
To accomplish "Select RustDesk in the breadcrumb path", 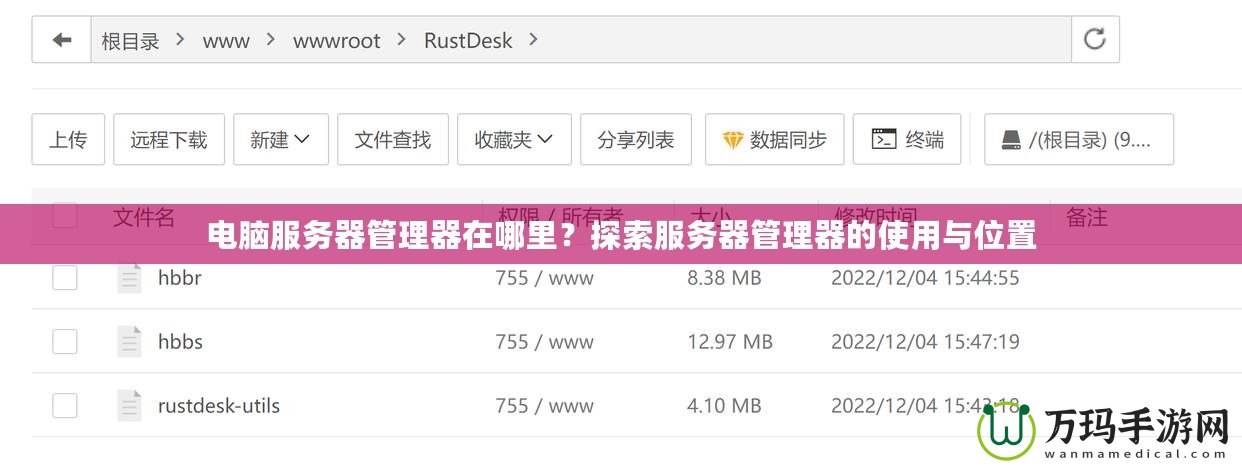I will coord(468,41).
